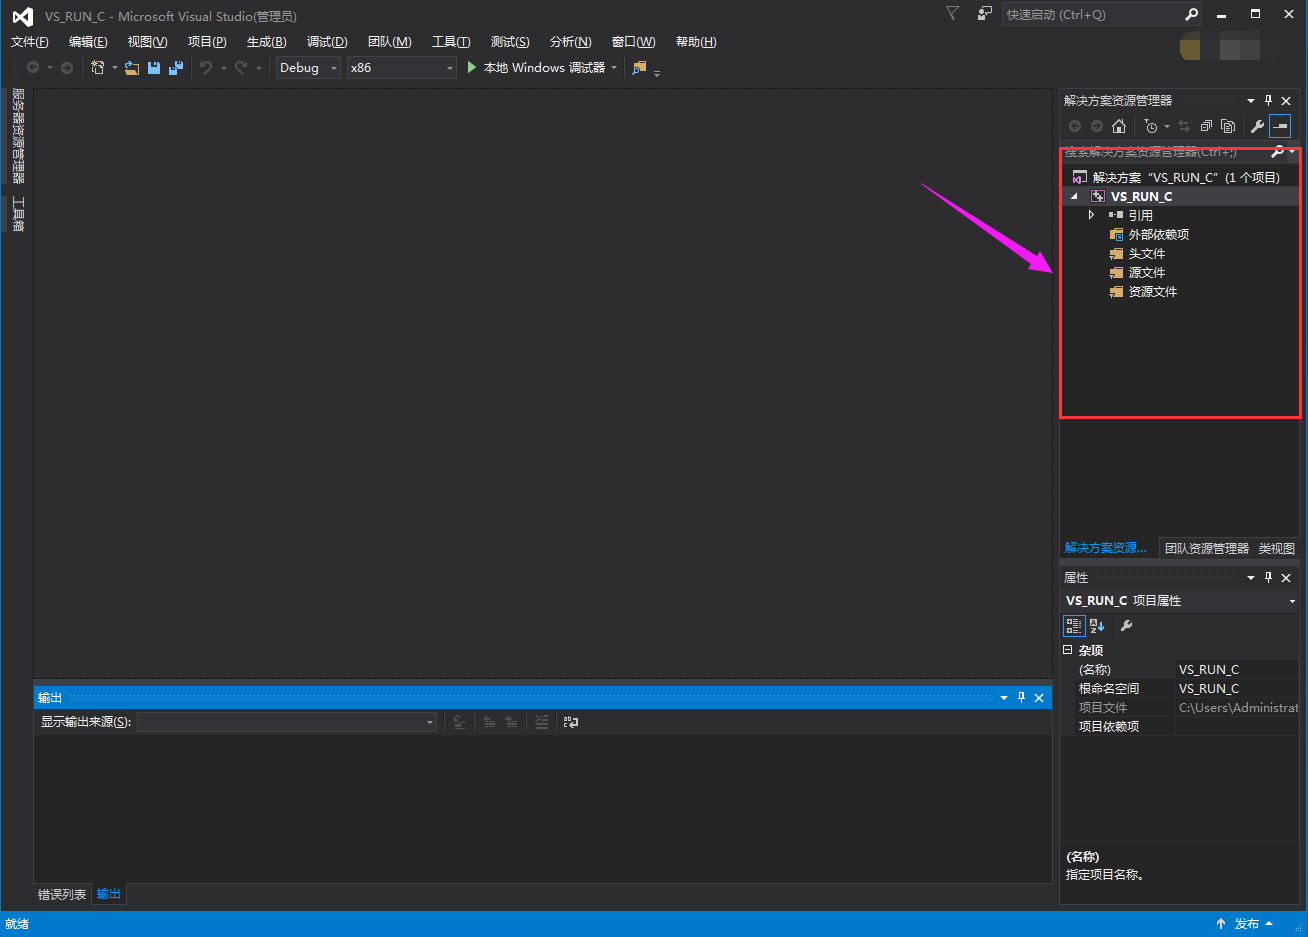Click the Pending Changes Filter clock icon
Image resolution: width=1308 pixels, height=937 pixels.
[1151, 126]
